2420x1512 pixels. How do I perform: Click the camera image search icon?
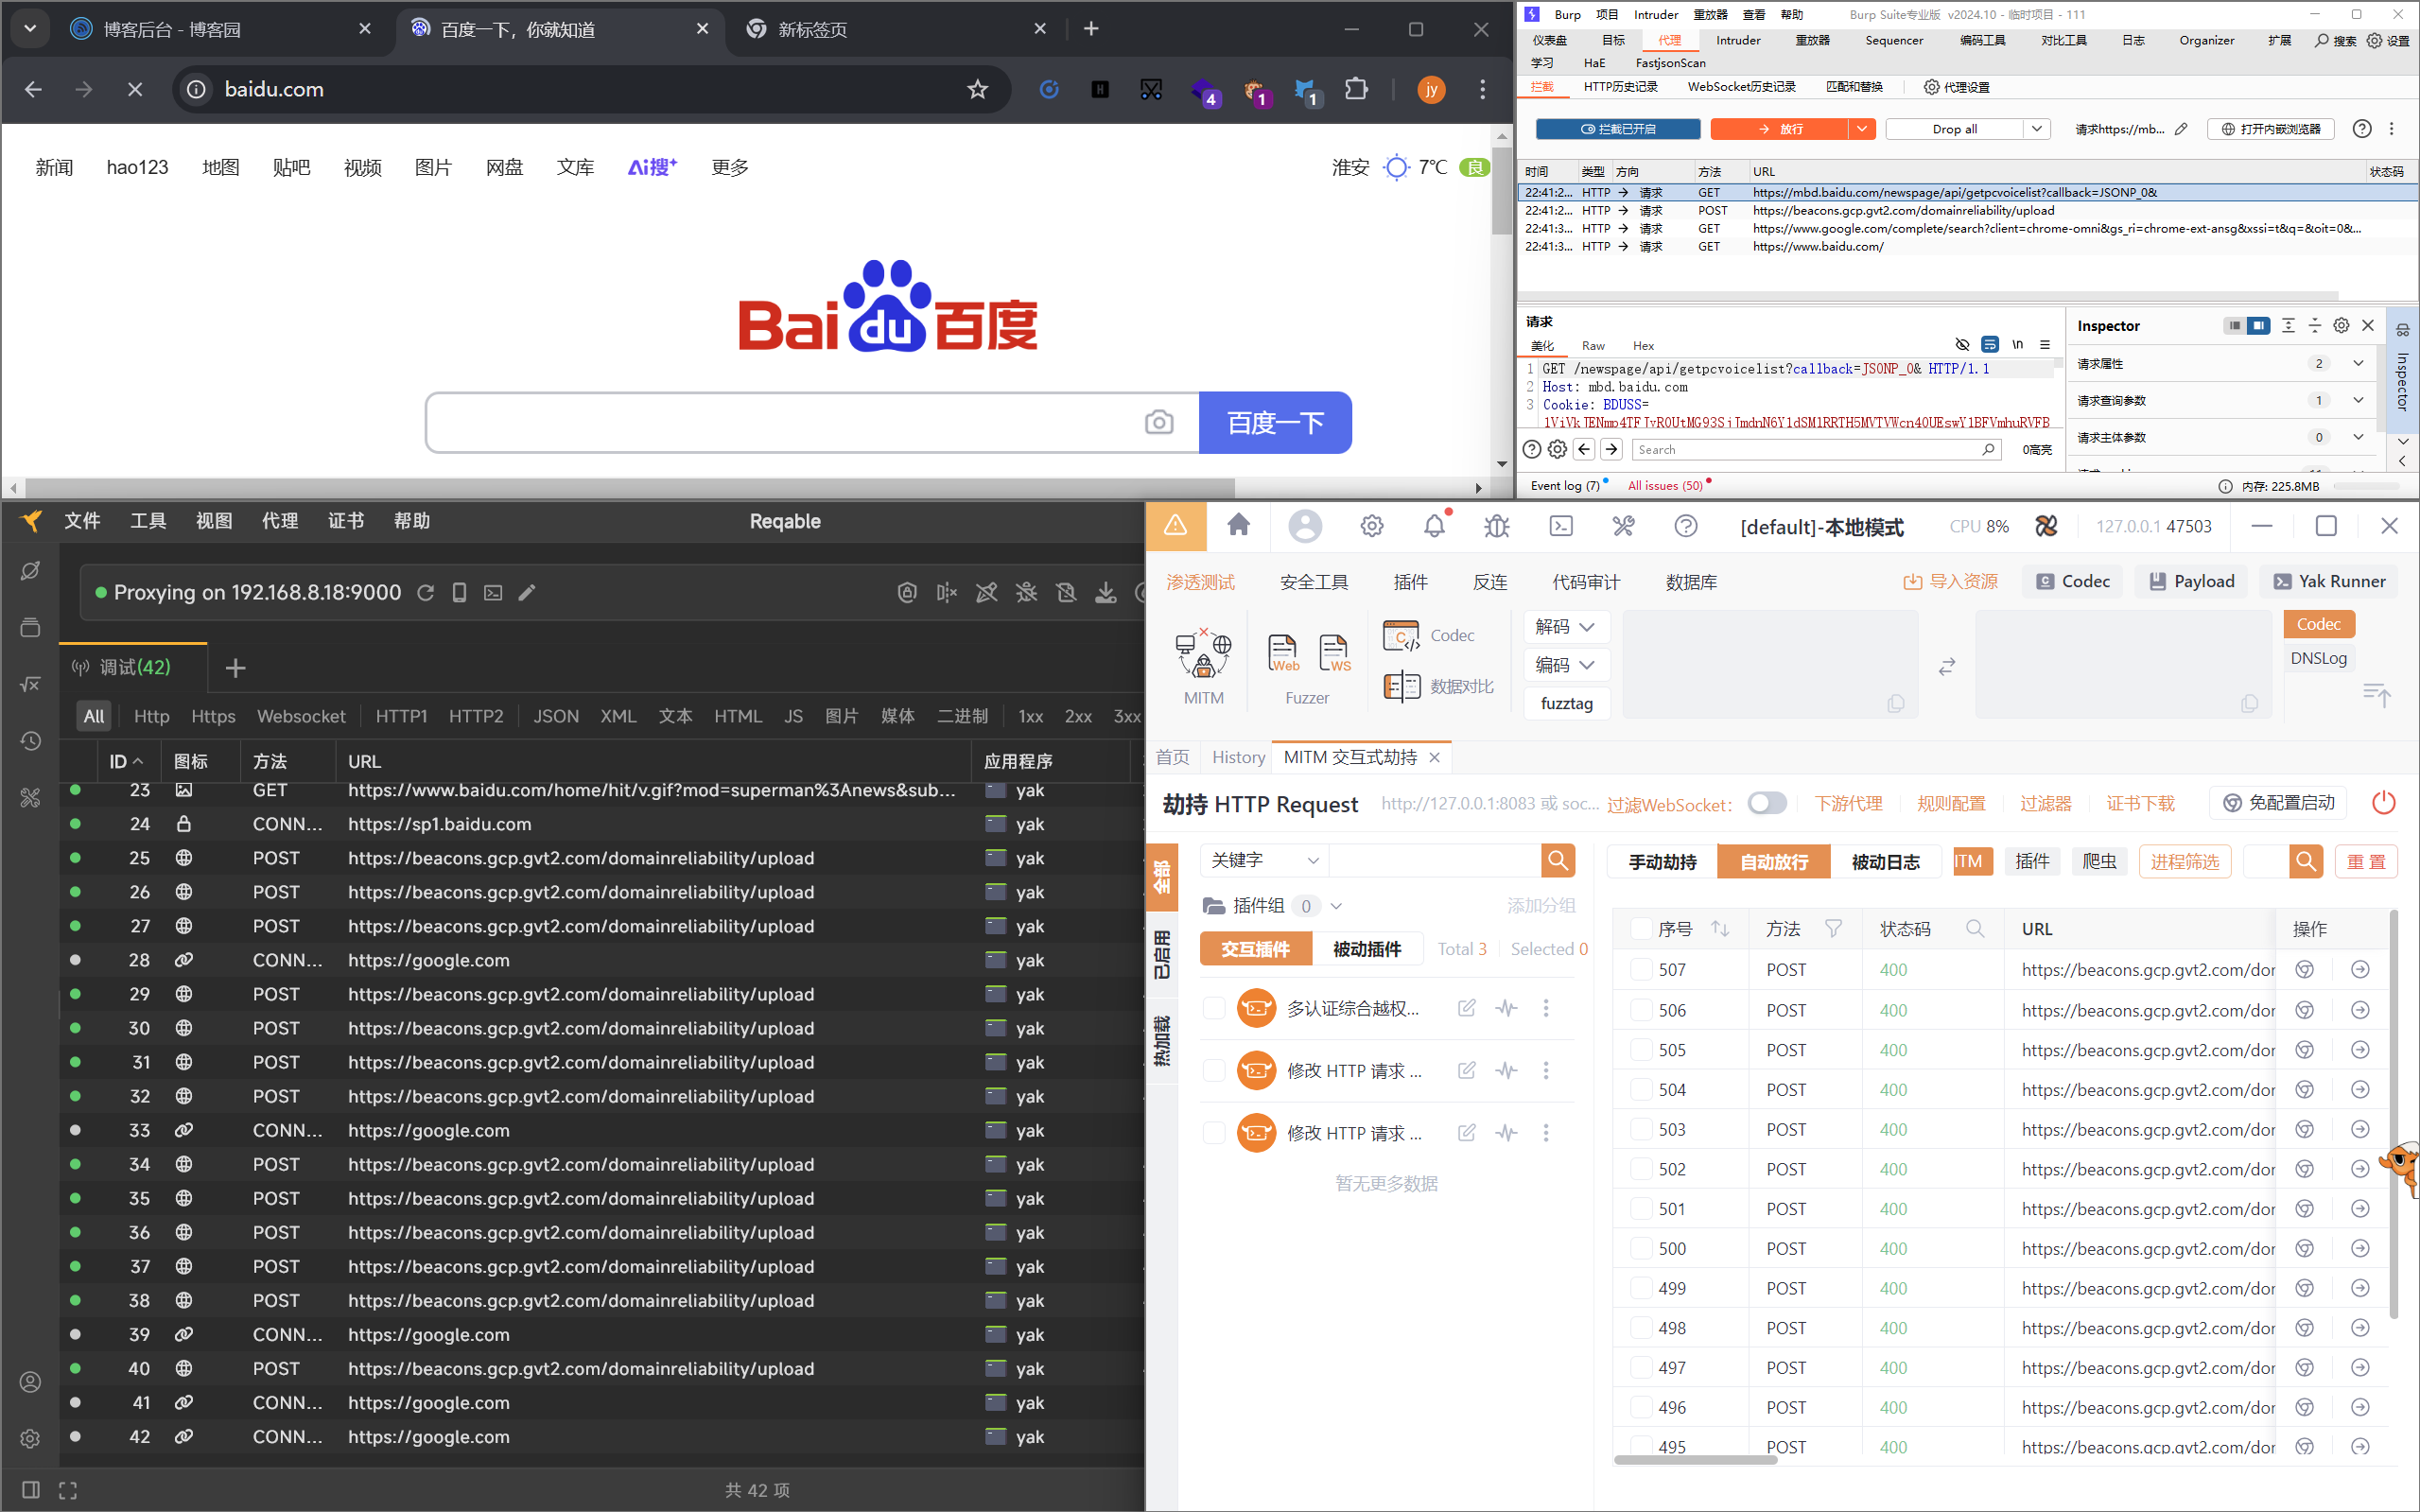point(1158,422)
